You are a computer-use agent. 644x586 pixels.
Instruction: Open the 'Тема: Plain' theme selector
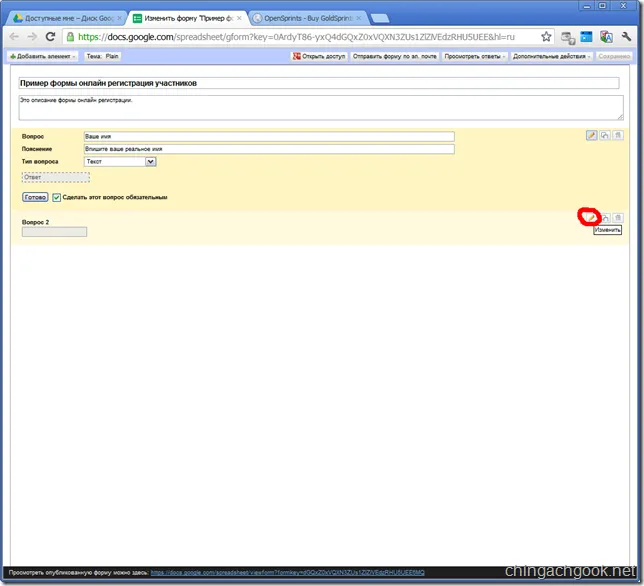102,56
